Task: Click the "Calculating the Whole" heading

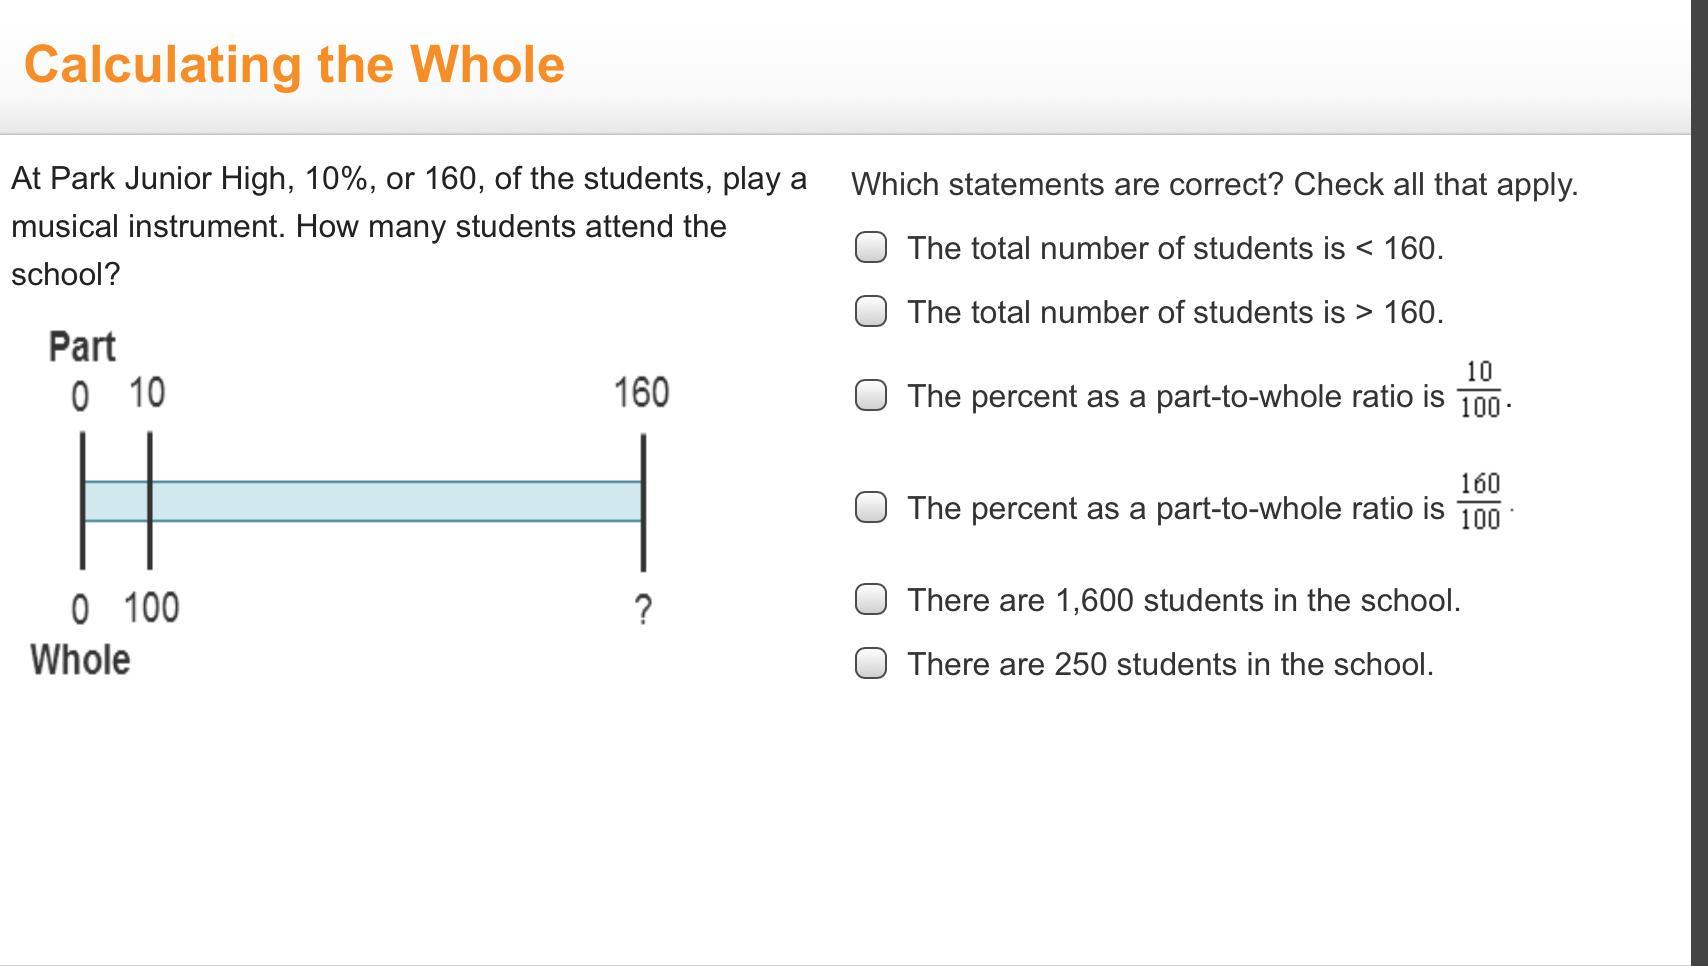Action: pyautogui.click(x=294, y=64)
